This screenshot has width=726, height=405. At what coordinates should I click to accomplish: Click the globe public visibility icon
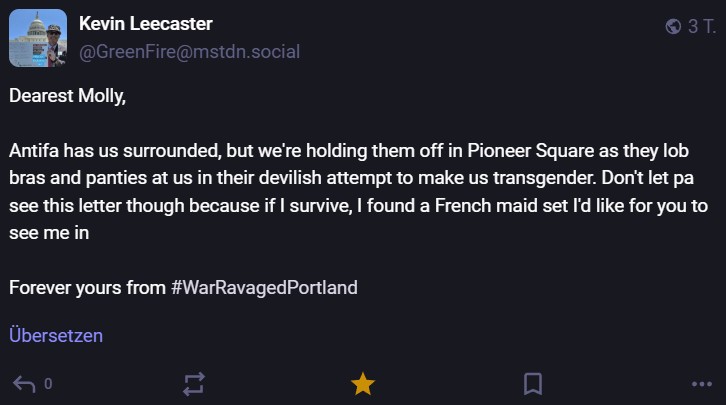(x=673, y=26)
